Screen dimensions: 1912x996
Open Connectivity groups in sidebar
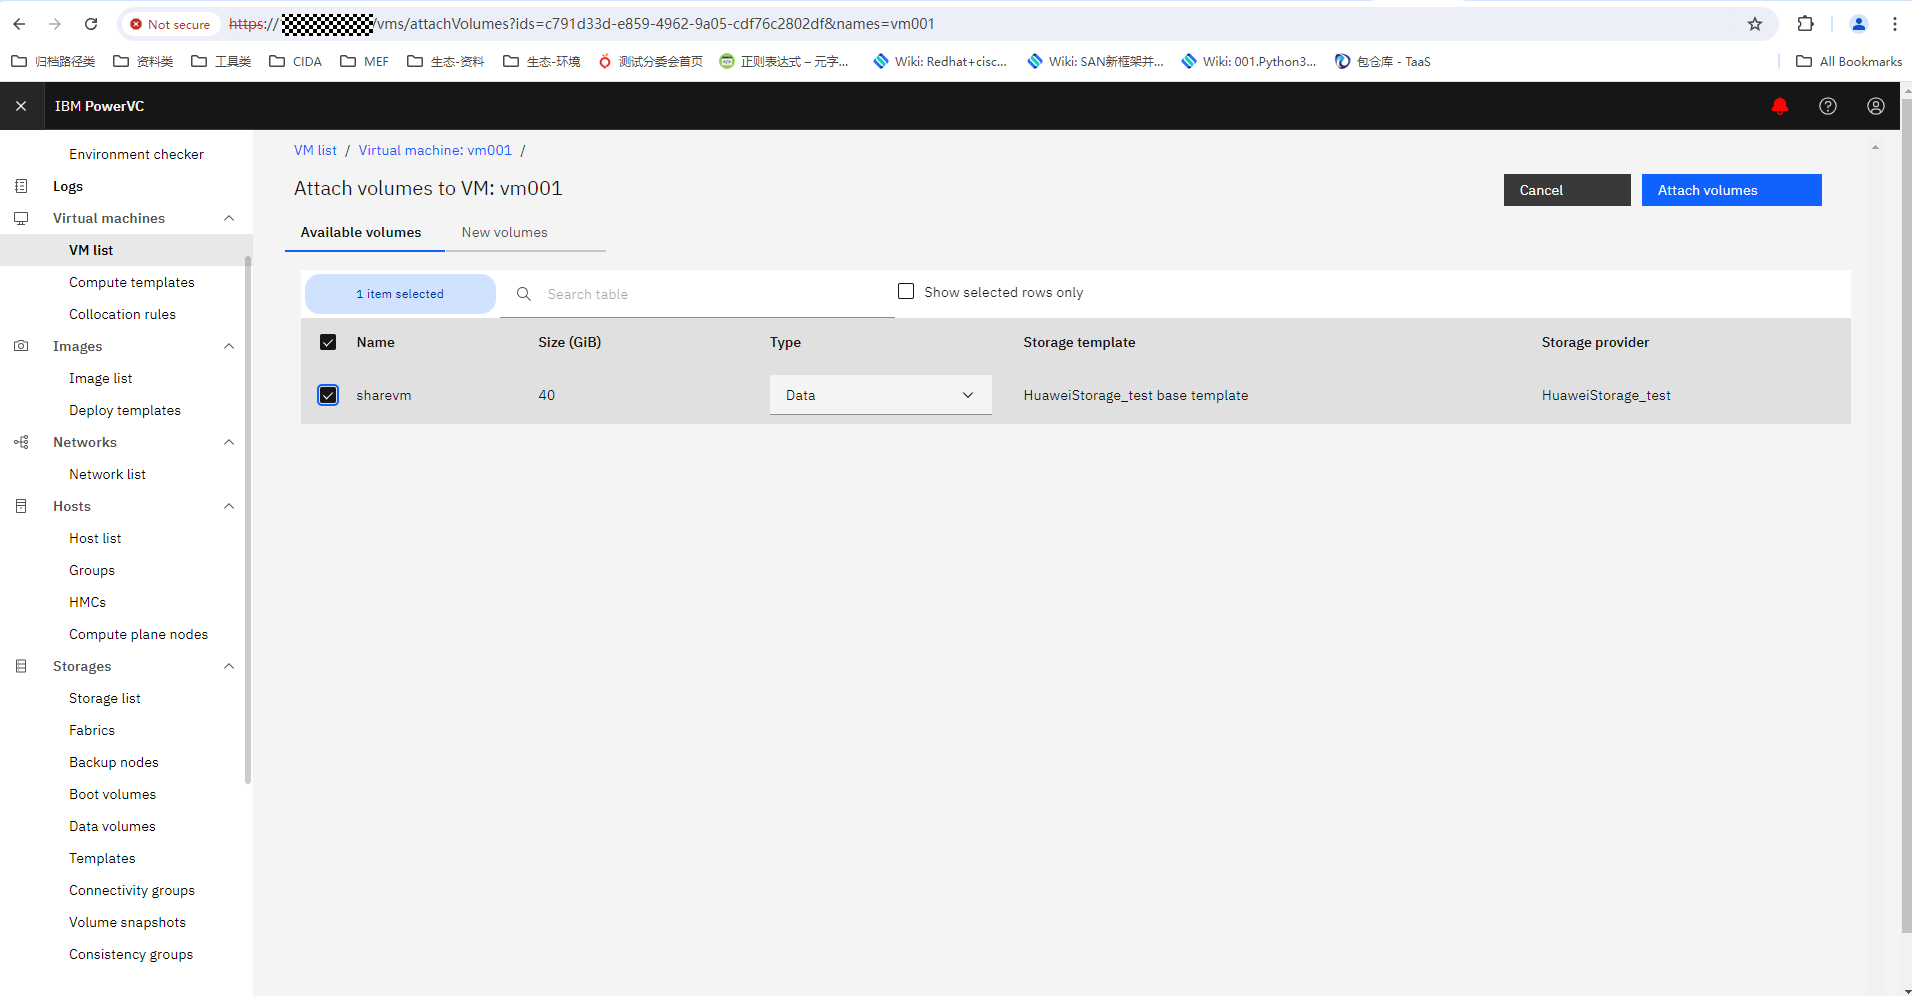coord(132,890)
